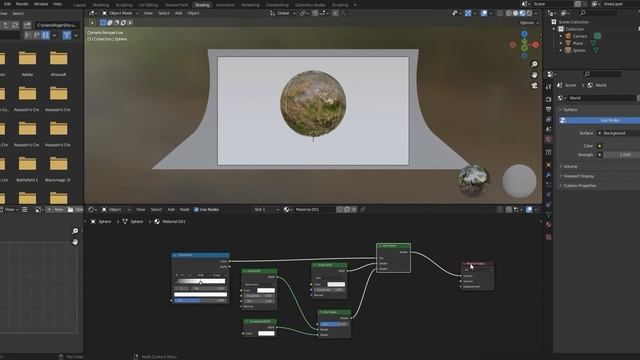Open the Render menu
The height and width of the screenshot is (360, 640).
click(x=22, y=4)
